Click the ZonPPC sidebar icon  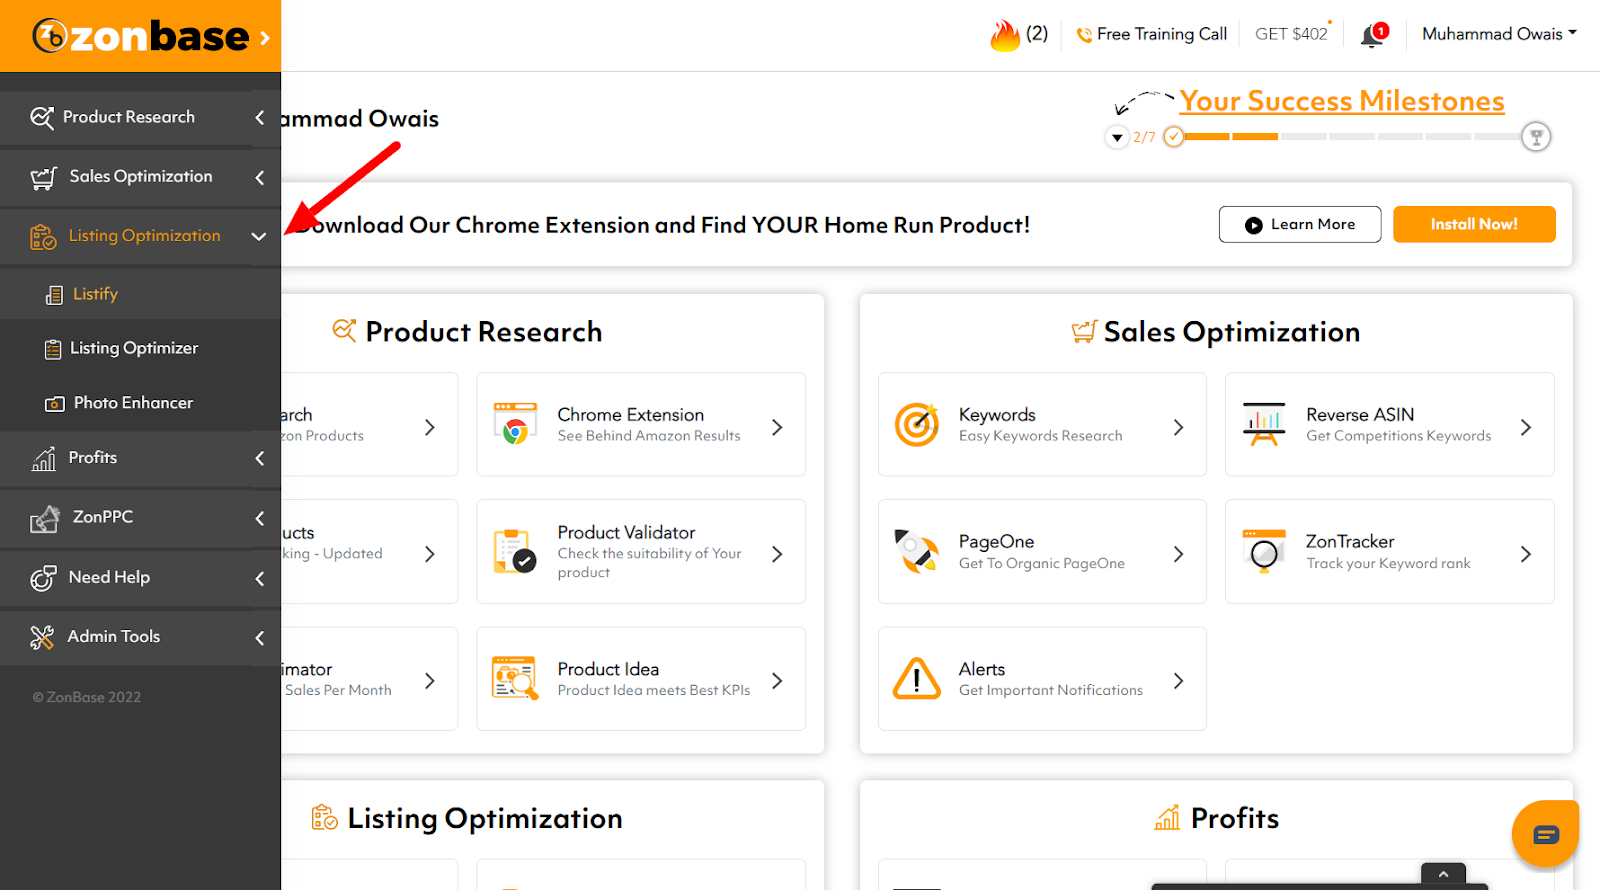coord(44,519)
